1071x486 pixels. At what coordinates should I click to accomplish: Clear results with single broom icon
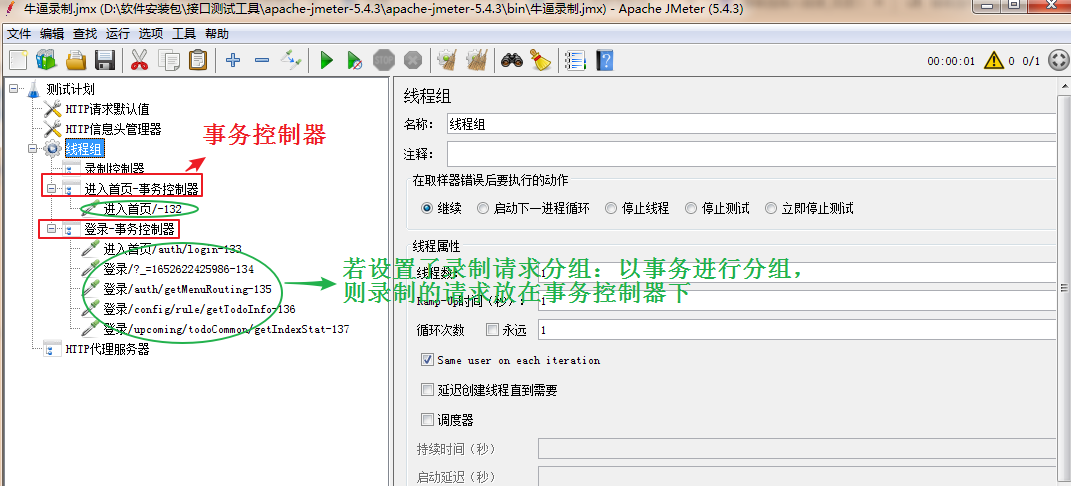(447, 60)
